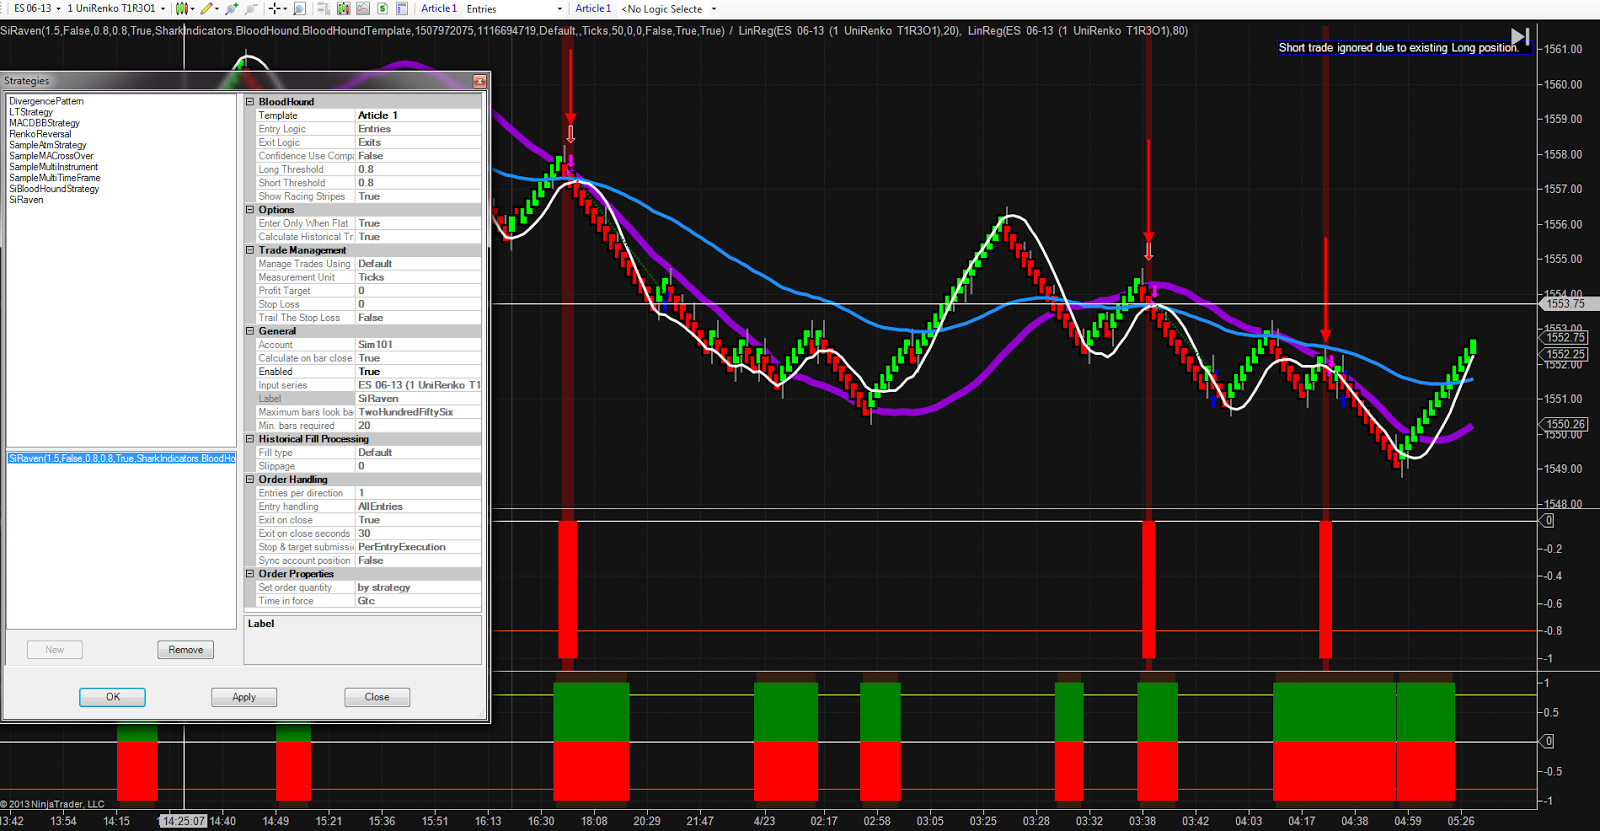The height and width of the screenshot is (831, 1600).
Task: Select the crosshair cursor tool
Action: pyautogui.click(x=274, y=8)
